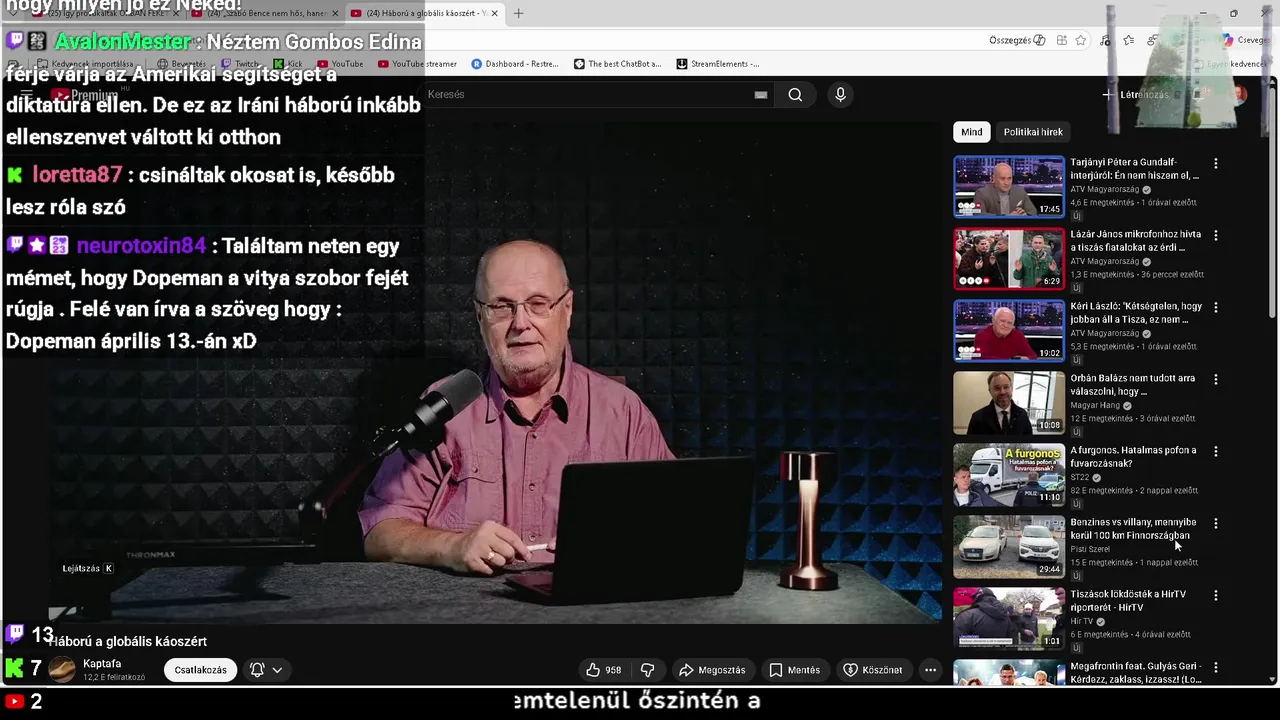Click Magyar Hang channel name

pyautogui.click(x=1095, y=405)
